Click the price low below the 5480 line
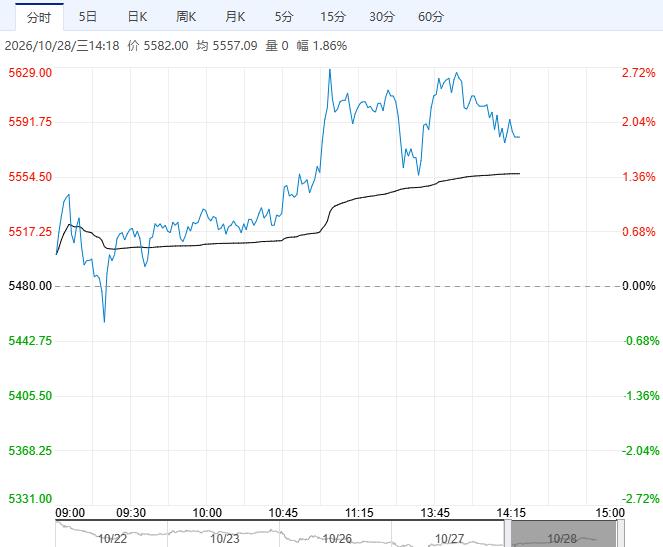 (104, 322)
